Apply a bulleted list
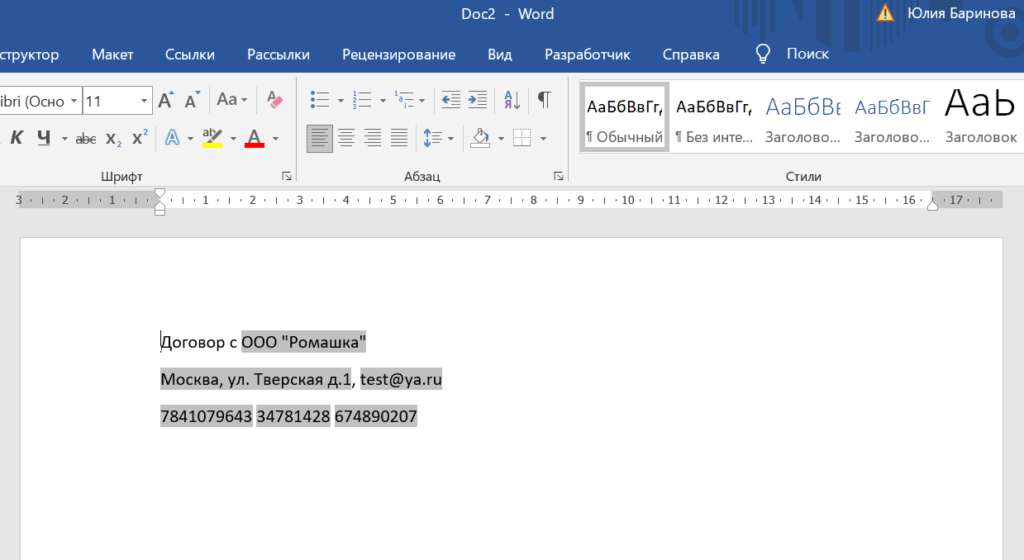 [320, 100]
